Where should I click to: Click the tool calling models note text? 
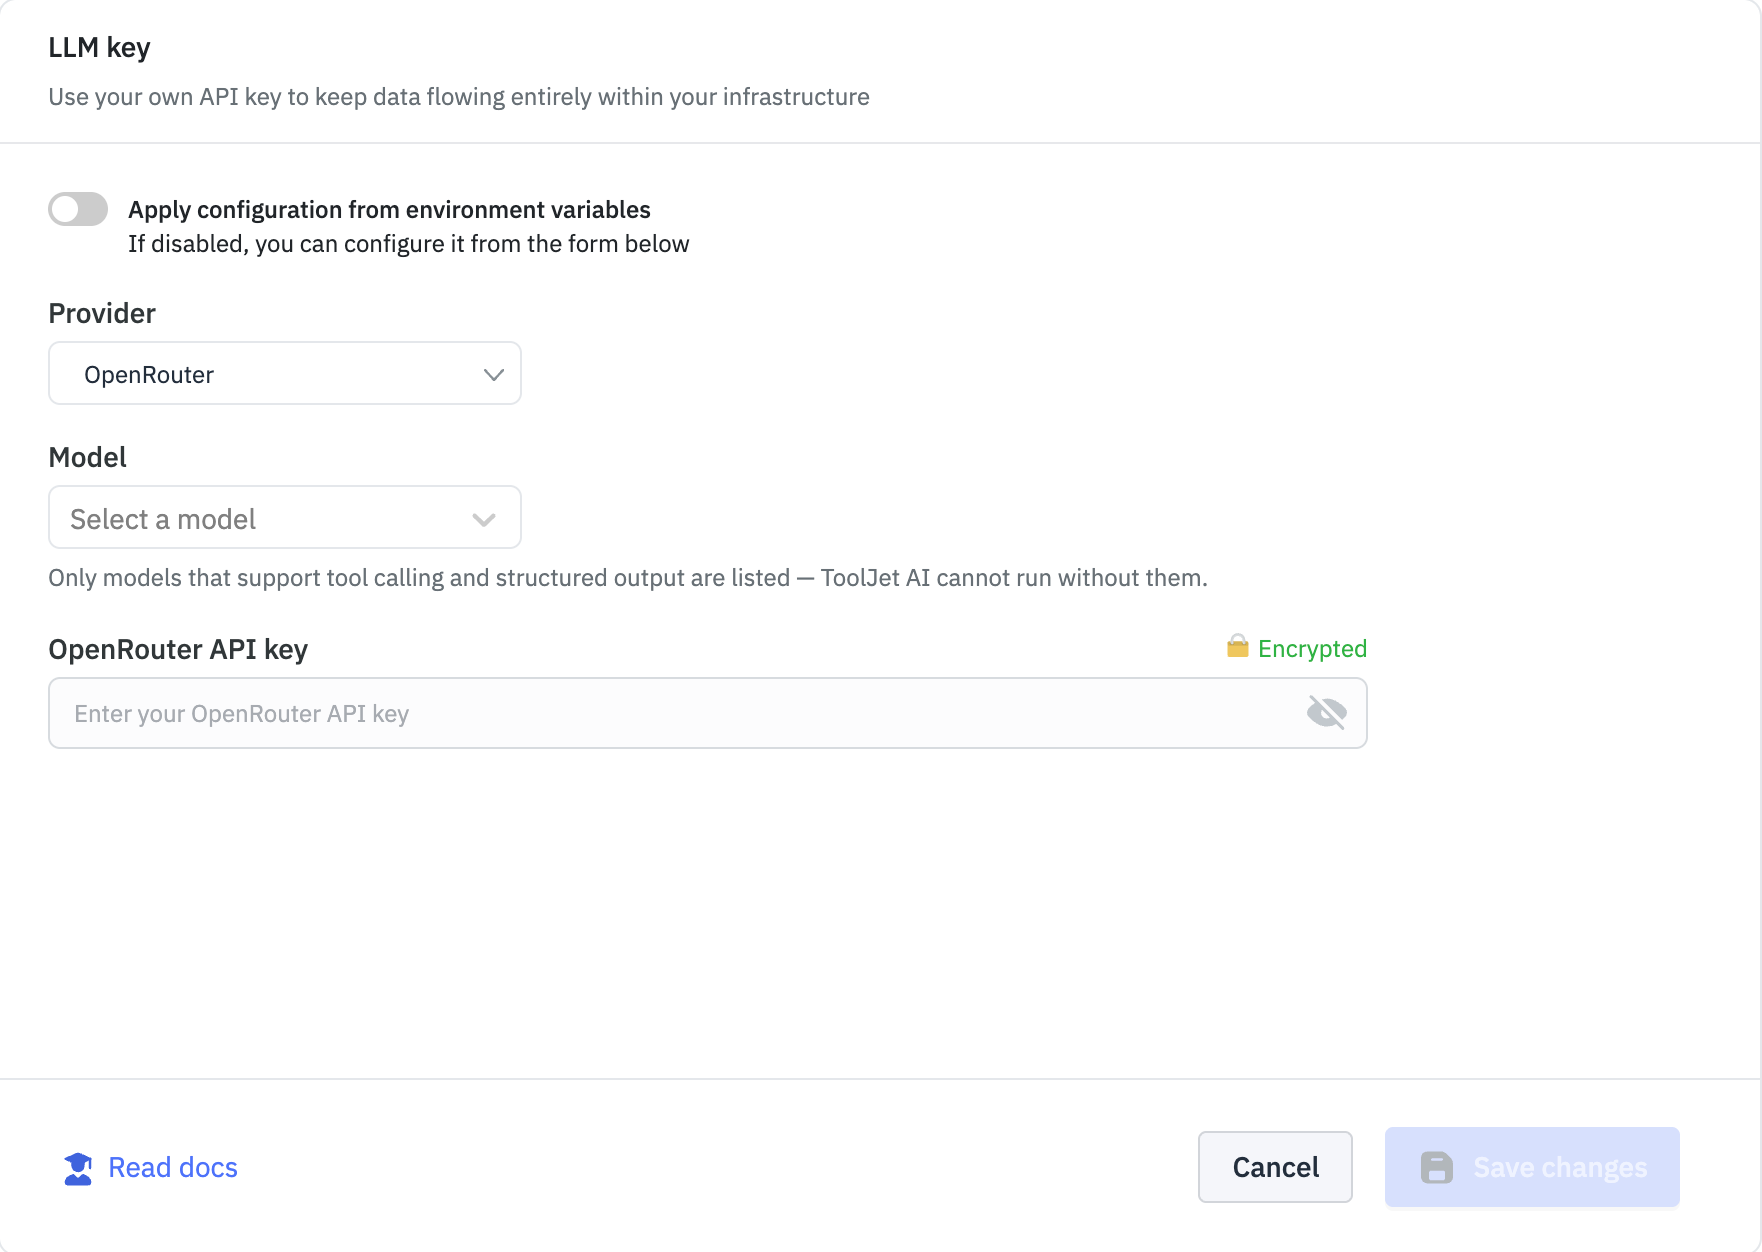(x=628, y=578)
